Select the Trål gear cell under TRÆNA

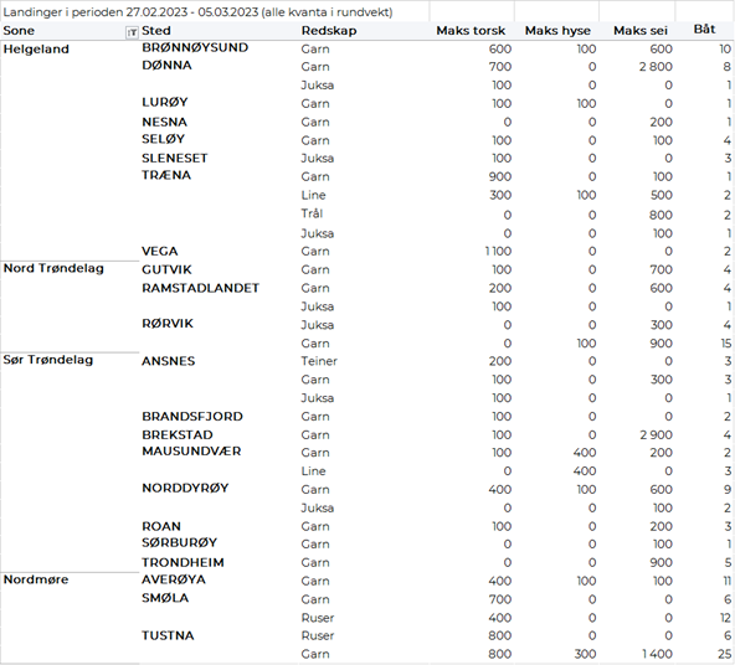(312, 214)
